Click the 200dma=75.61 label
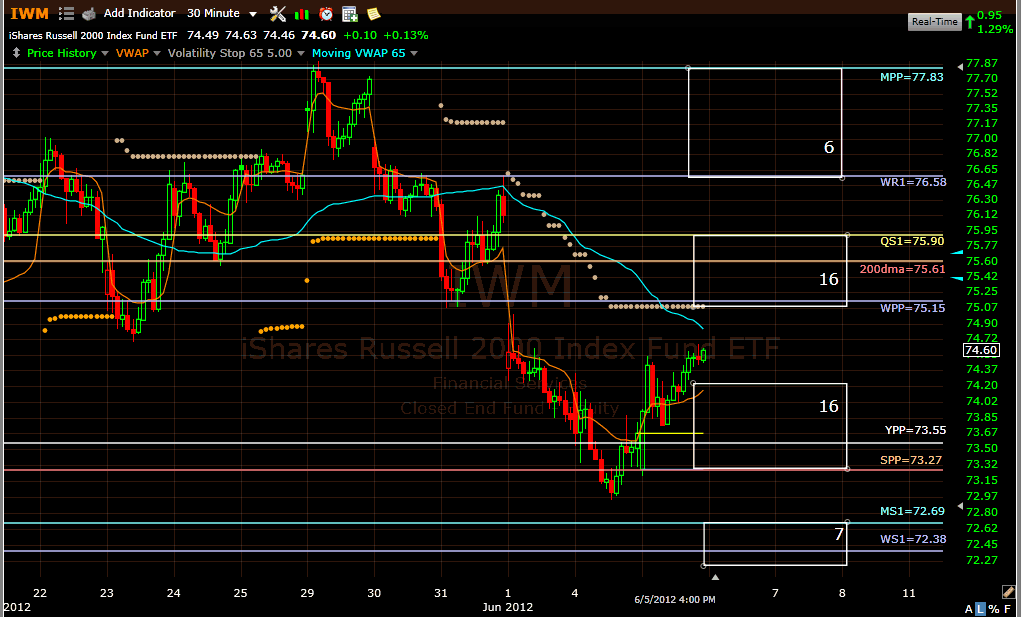The height and width of the screenshot is (617, 1022). click(902, 269)
